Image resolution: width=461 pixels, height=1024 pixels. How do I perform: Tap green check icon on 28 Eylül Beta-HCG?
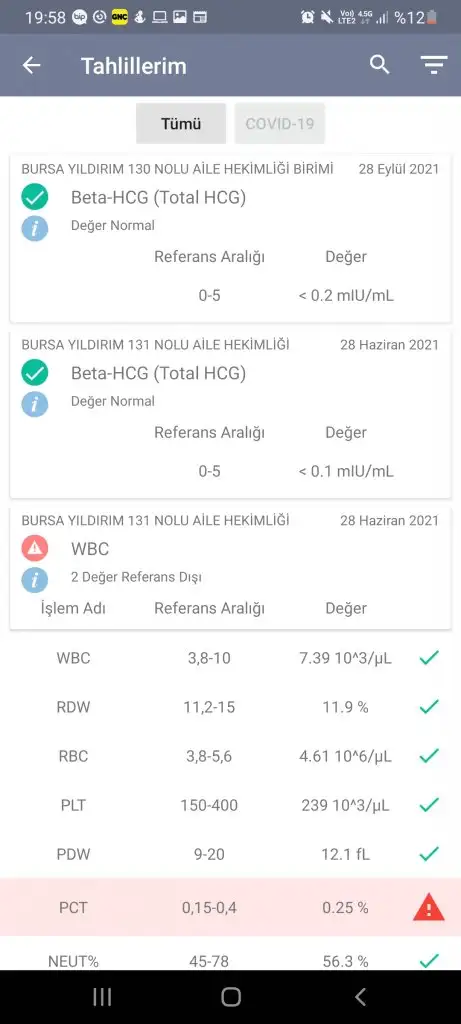point(35,197)
